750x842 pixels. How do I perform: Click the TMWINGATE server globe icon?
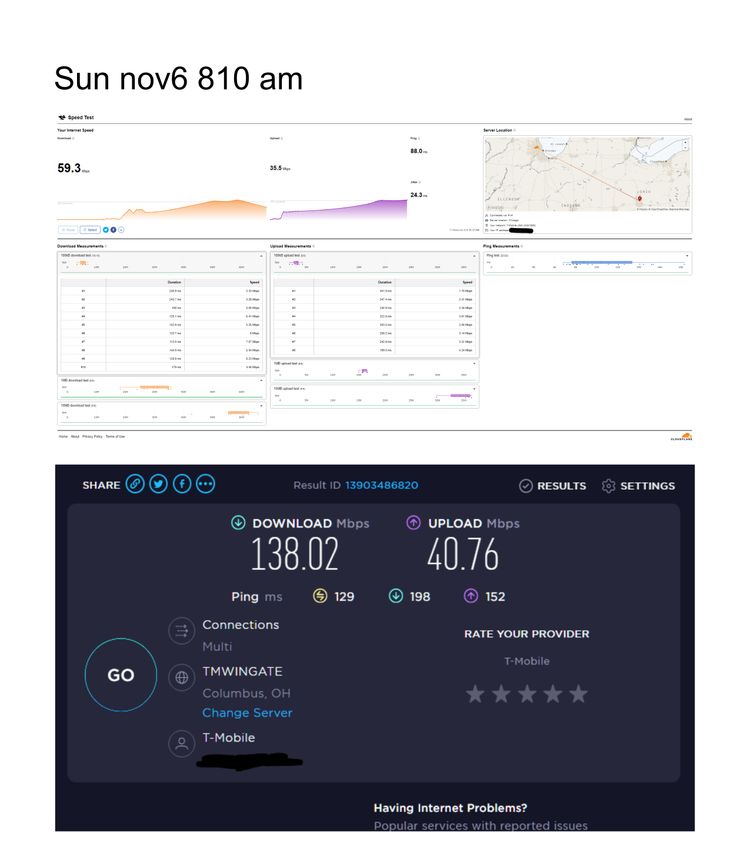(181, 677)
